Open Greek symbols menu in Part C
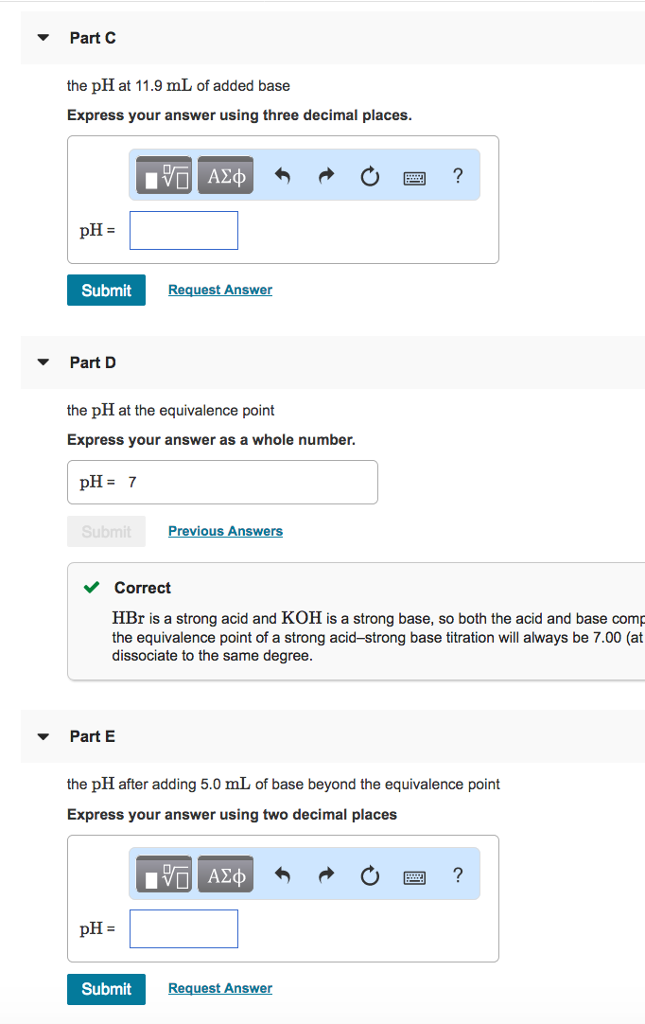Image resolution: width=645 pixels, height=1024 pixels. (x=225, y=177)
